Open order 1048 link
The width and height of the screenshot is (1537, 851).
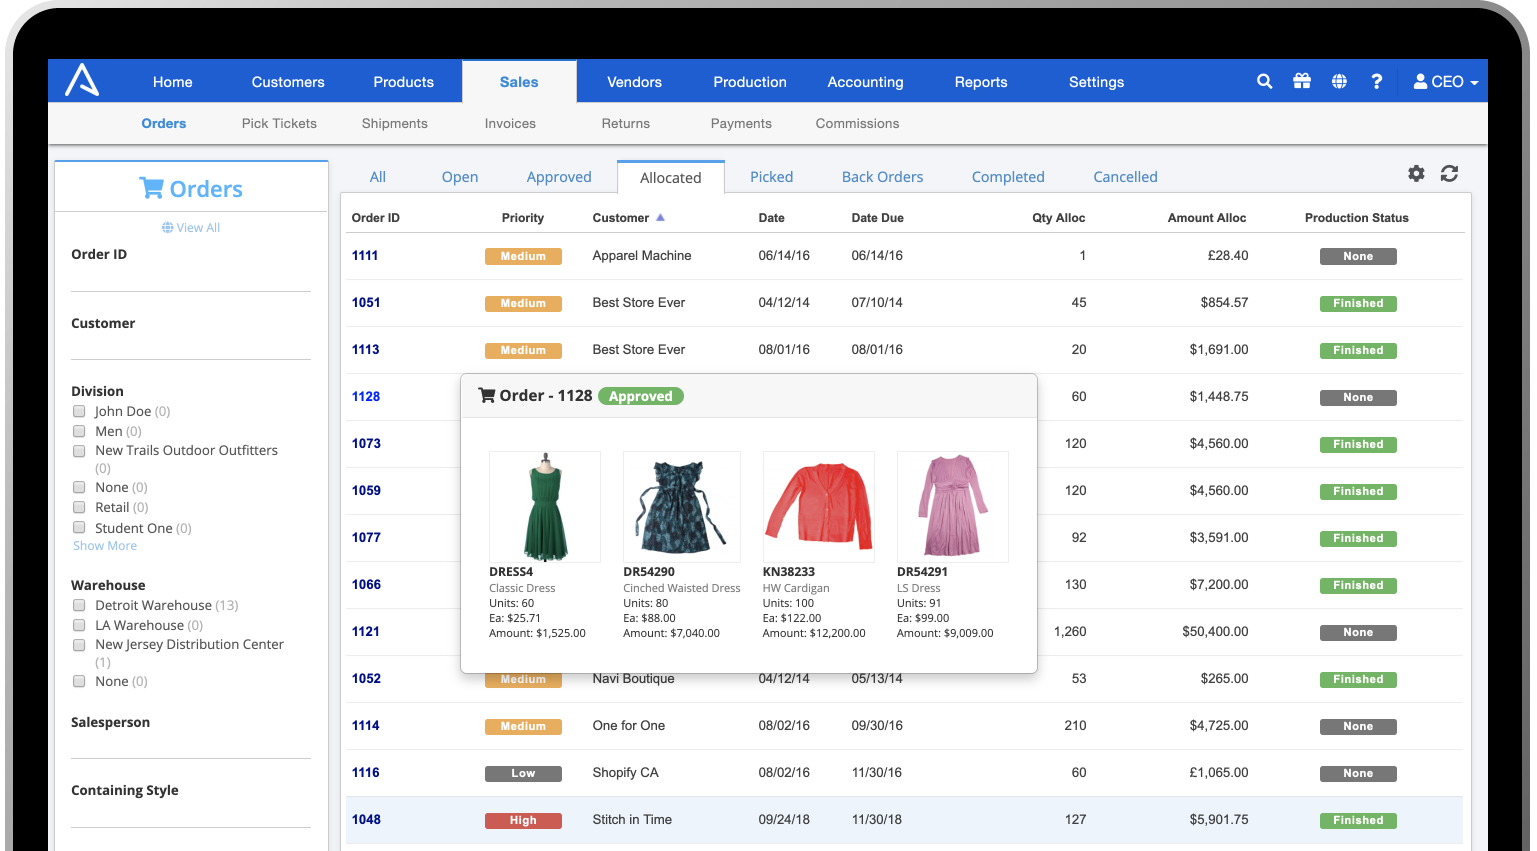coord(366,819)
